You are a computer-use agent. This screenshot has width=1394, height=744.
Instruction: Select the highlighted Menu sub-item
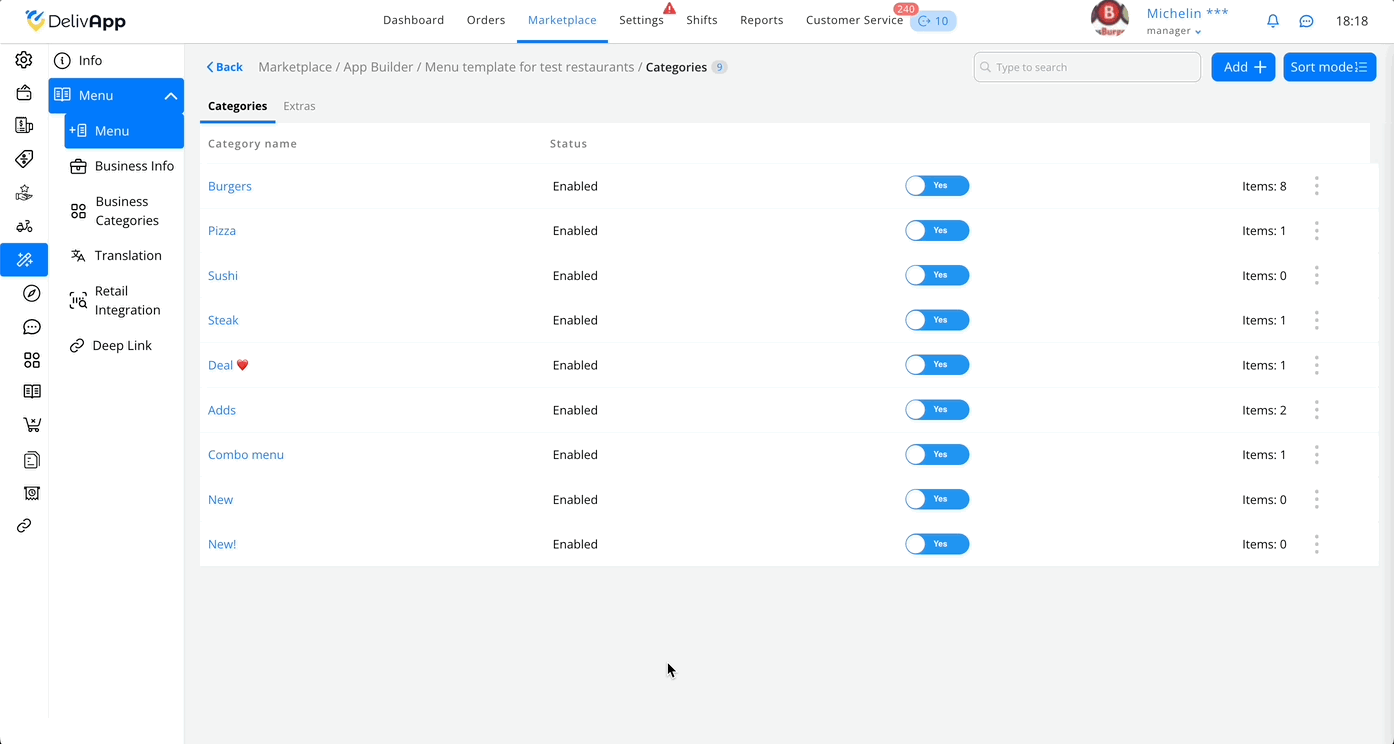[x=124, y=131]
